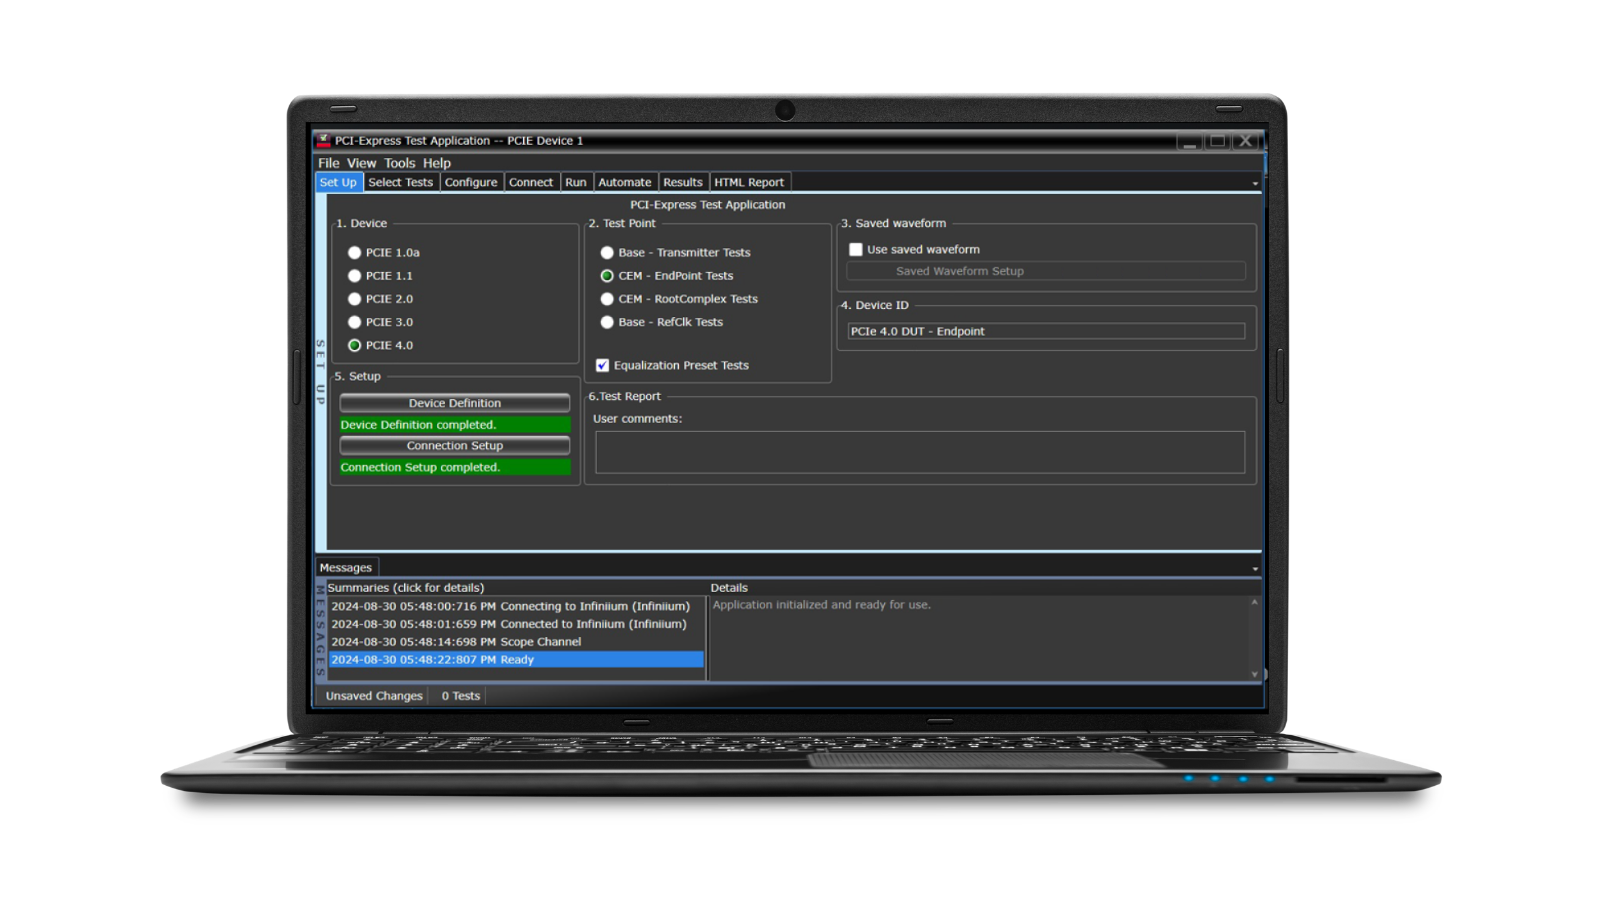Open the Connect tab
Viewport: 1600px width, 900px height.
(x=531, y=182)
